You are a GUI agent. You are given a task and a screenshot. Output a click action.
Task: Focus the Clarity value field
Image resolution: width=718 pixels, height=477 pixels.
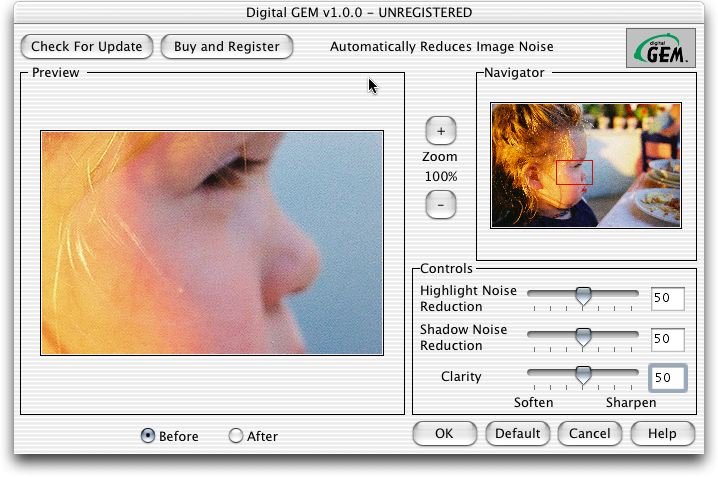(668, 378)
